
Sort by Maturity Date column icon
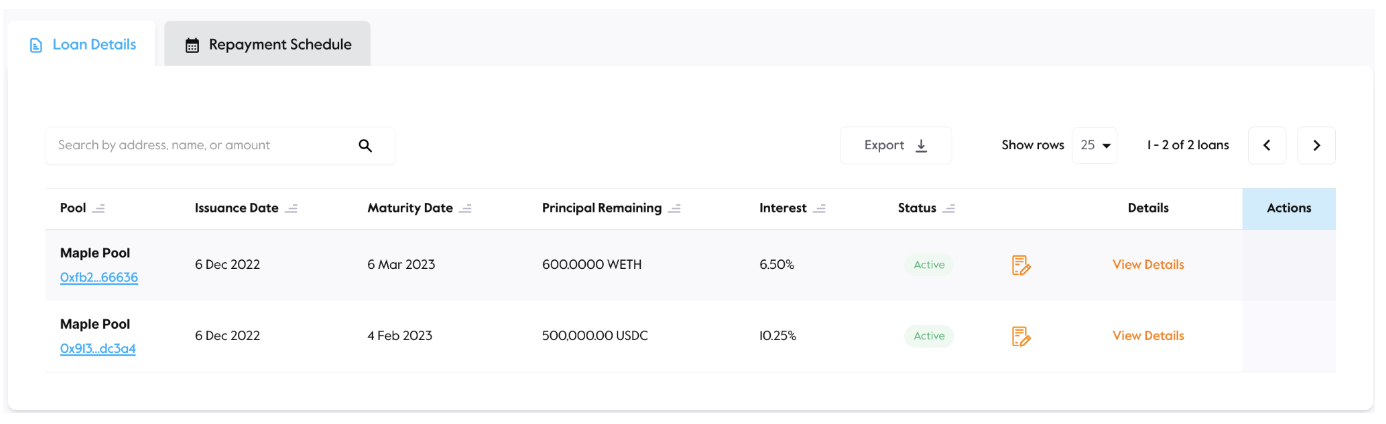465,209
